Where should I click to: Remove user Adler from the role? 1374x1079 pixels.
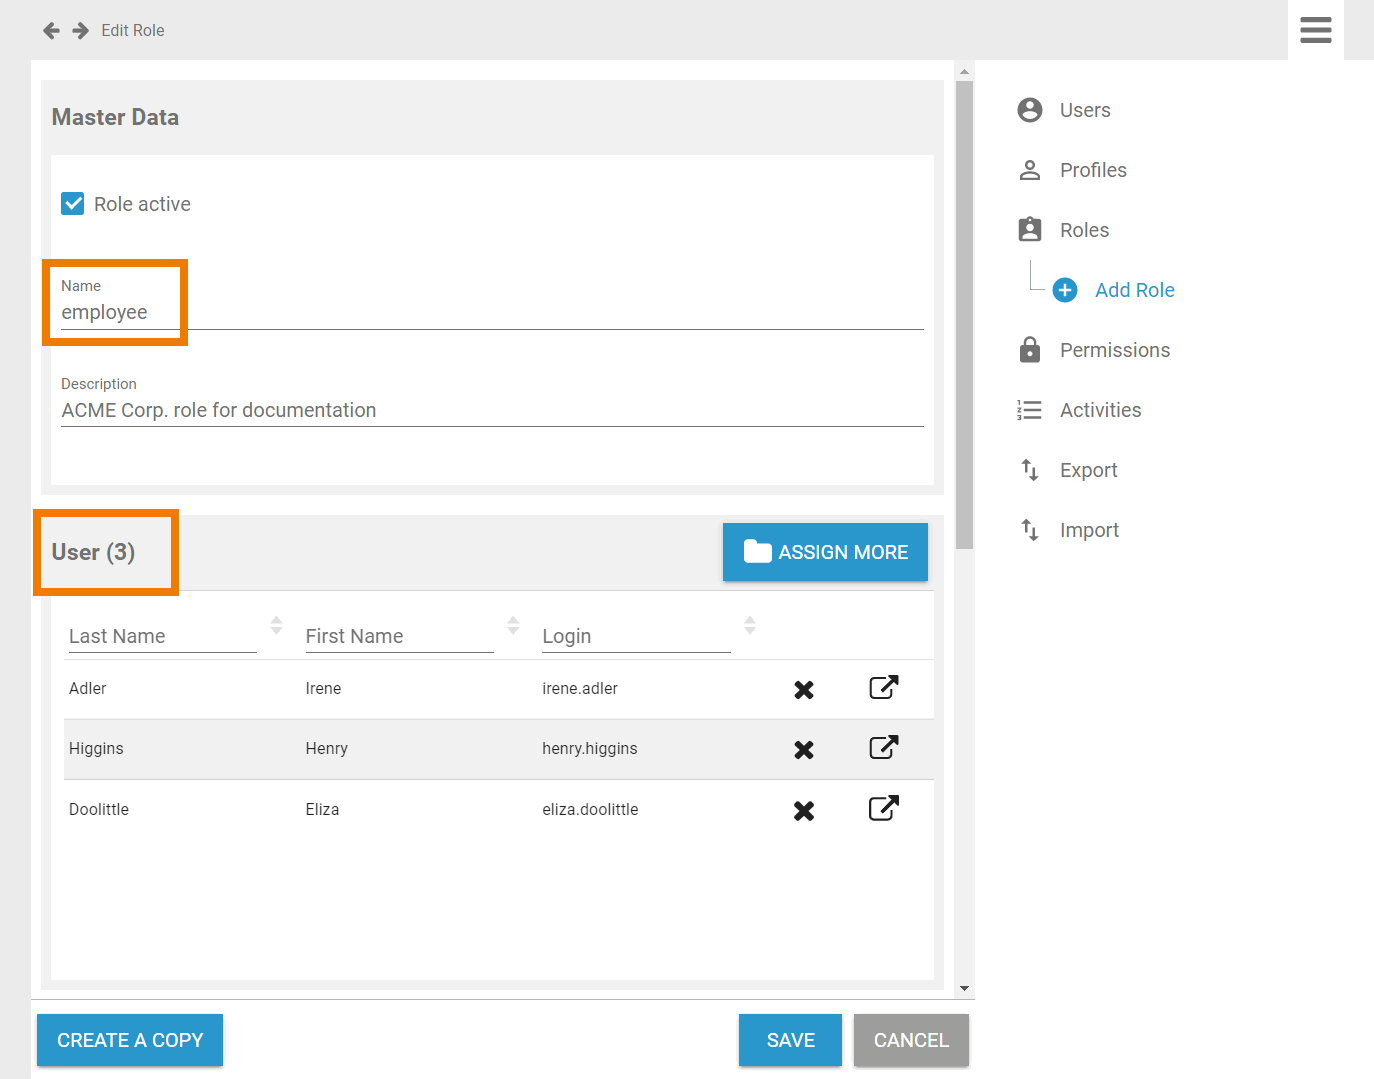(x=804, y=690)
